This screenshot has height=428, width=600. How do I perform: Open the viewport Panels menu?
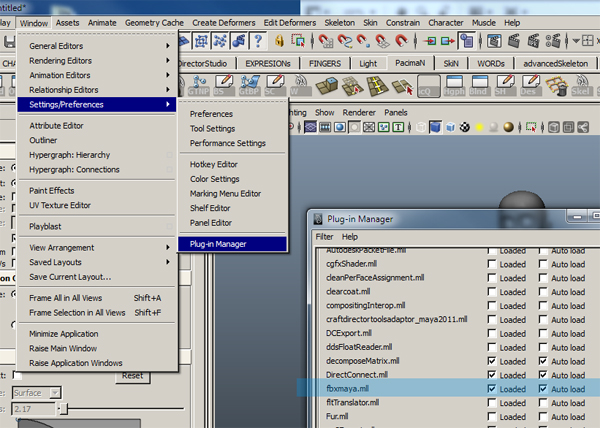[396, 112]
